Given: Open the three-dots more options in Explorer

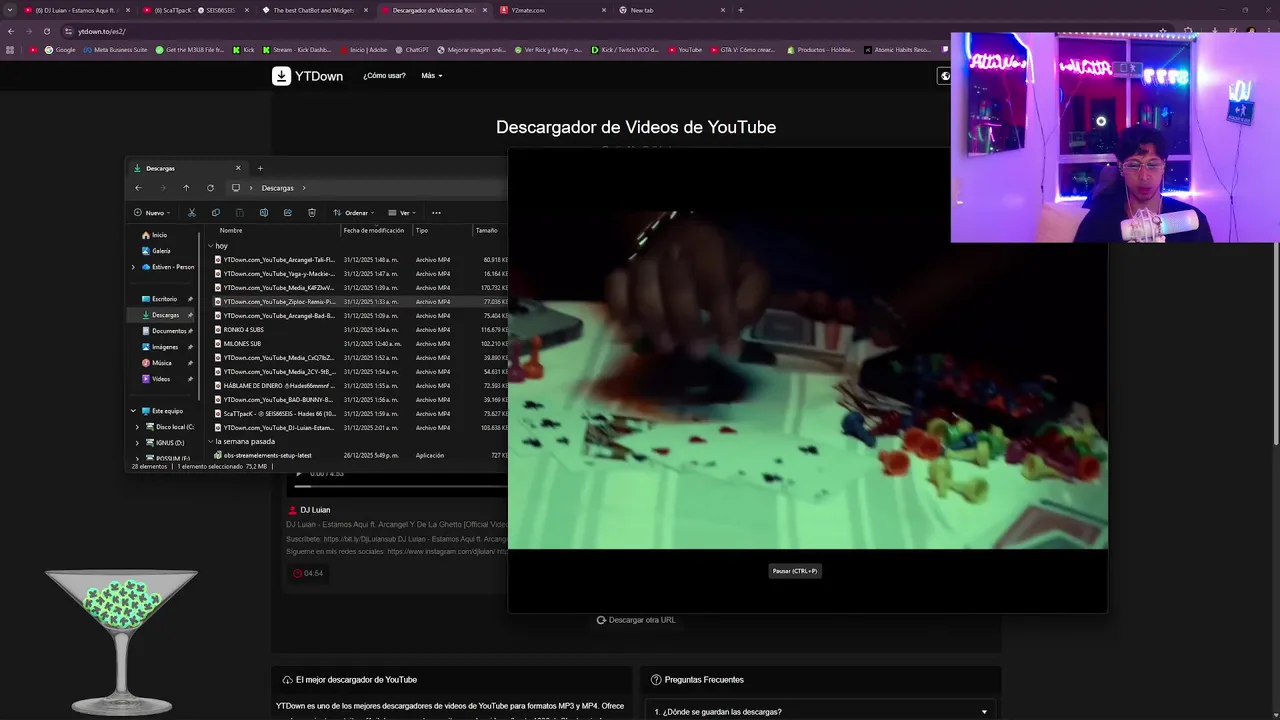Looking at the screenshot, I should (x=436, y=212).
